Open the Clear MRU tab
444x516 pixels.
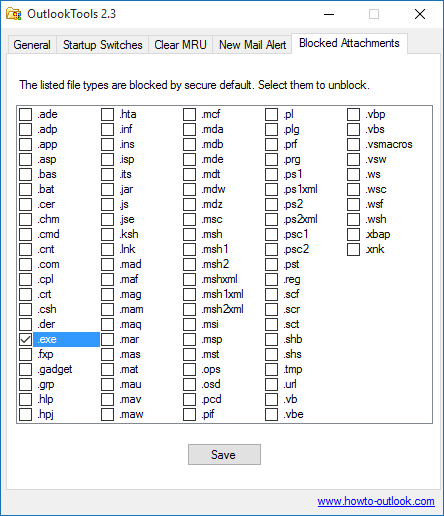(180, 45)
